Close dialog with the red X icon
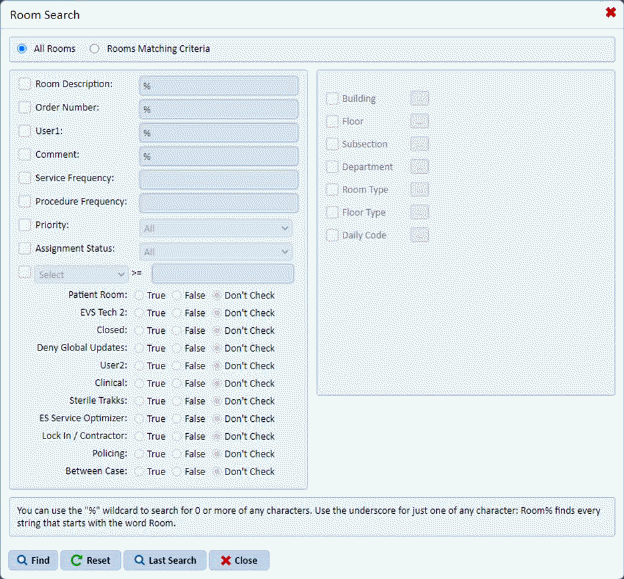Screen dimensions: 624x579 click(610, 13)
